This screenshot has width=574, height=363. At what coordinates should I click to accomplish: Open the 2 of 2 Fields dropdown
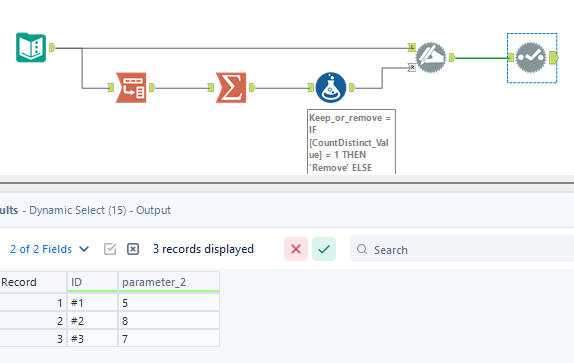(x=49, y=249)
